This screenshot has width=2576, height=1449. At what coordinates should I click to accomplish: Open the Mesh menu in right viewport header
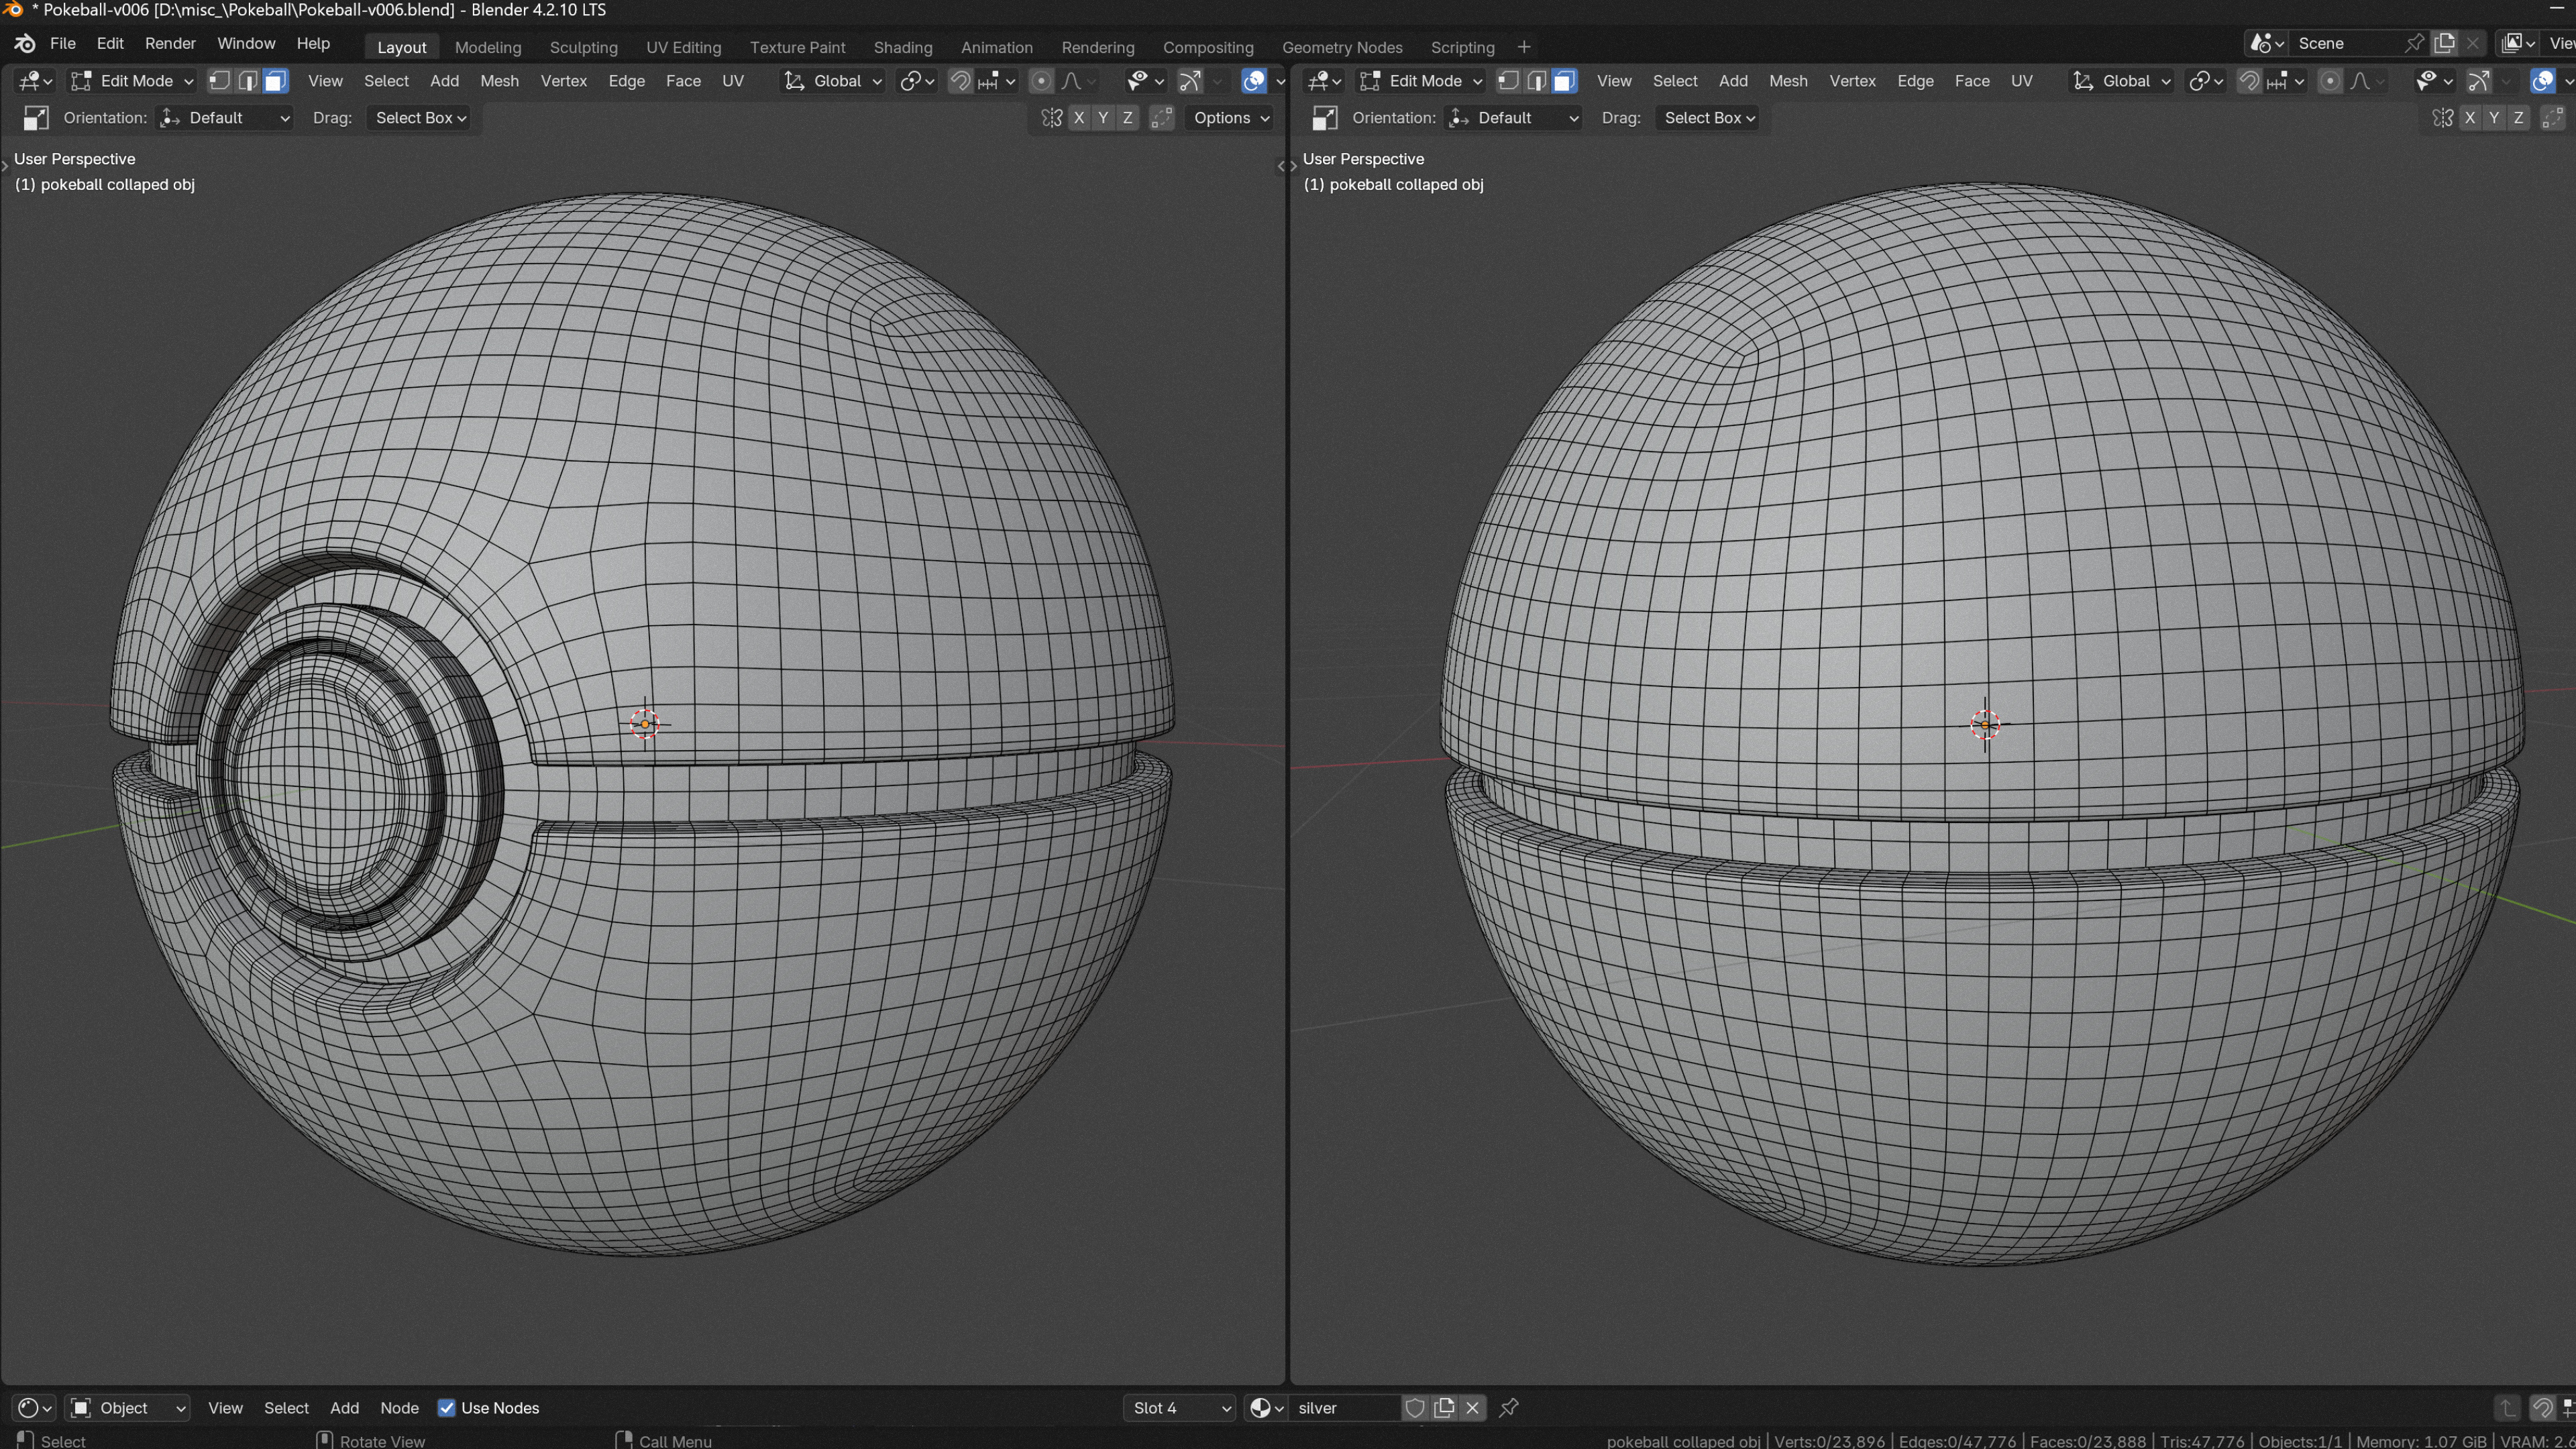point(1788,81)
